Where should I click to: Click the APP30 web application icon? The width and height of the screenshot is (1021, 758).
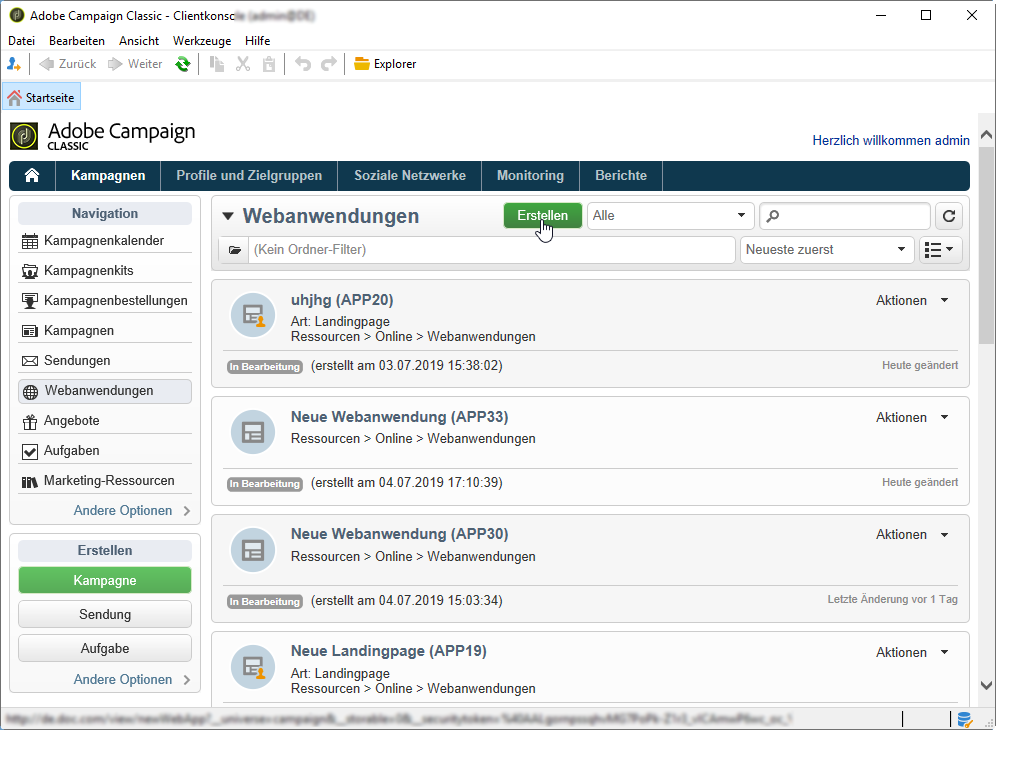(x=253, y=550)
